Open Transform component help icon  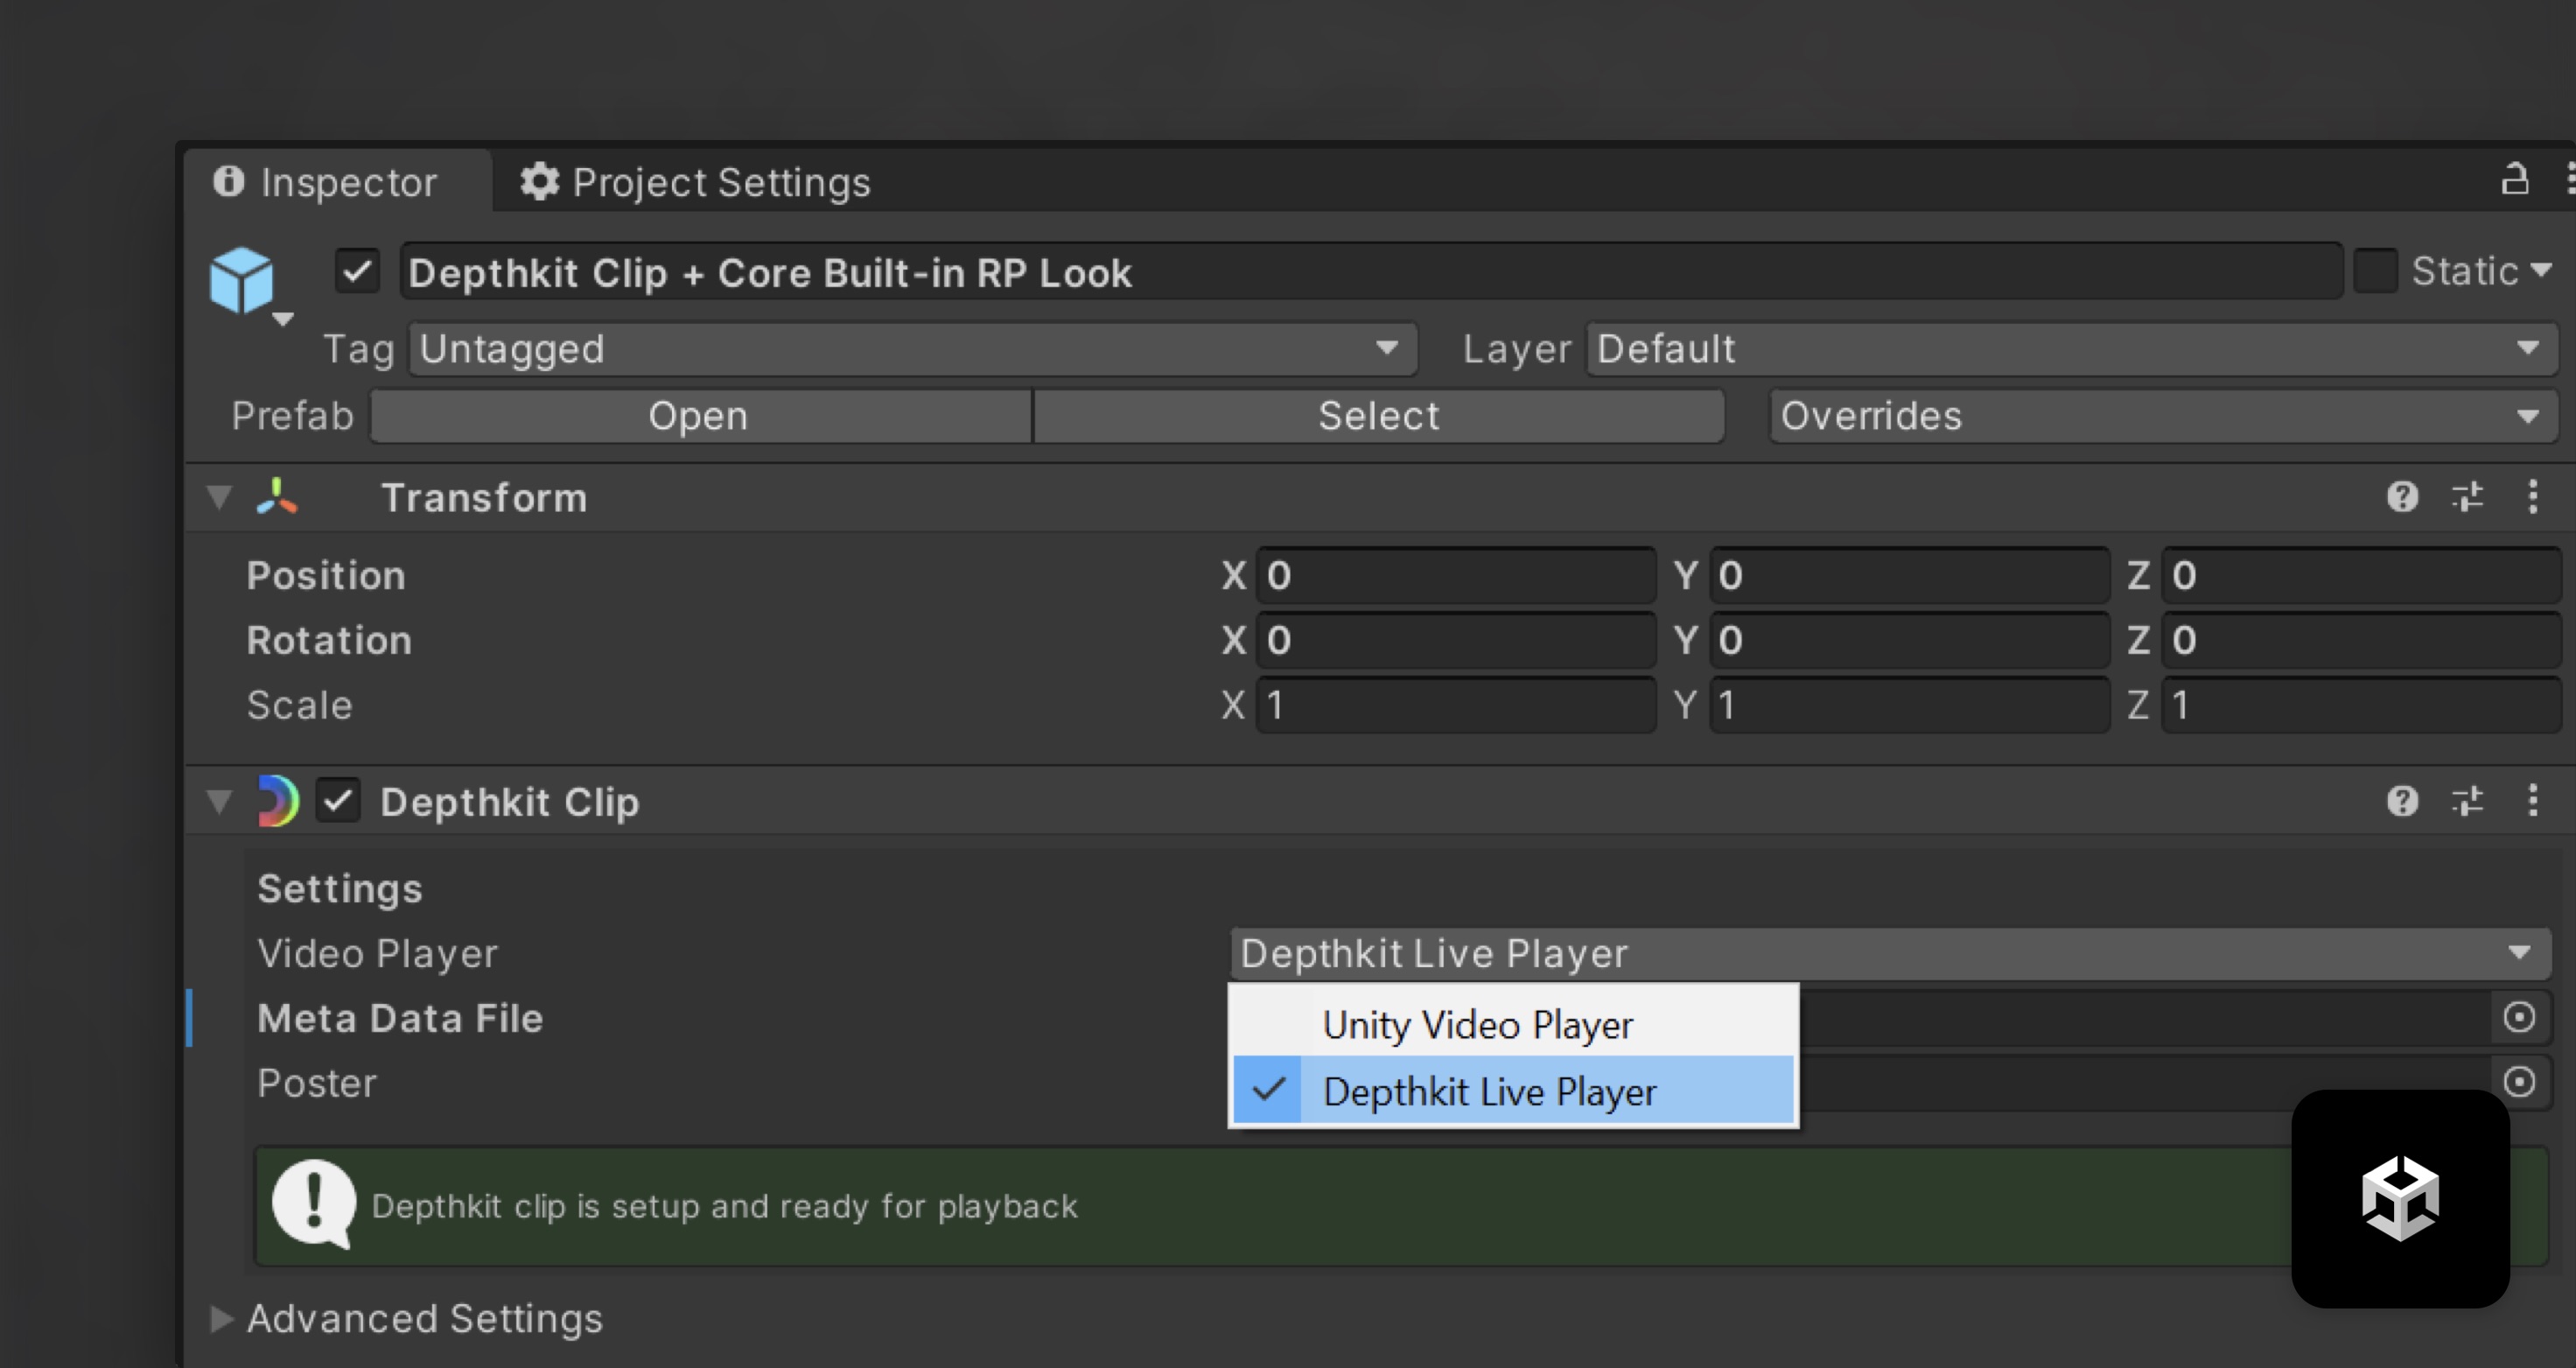[2402, 497]
